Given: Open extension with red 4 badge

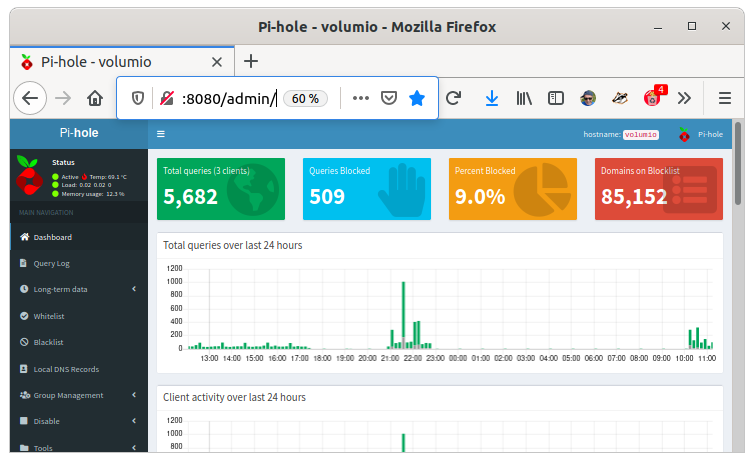Looking at the screenshot, I should point(653,97).
